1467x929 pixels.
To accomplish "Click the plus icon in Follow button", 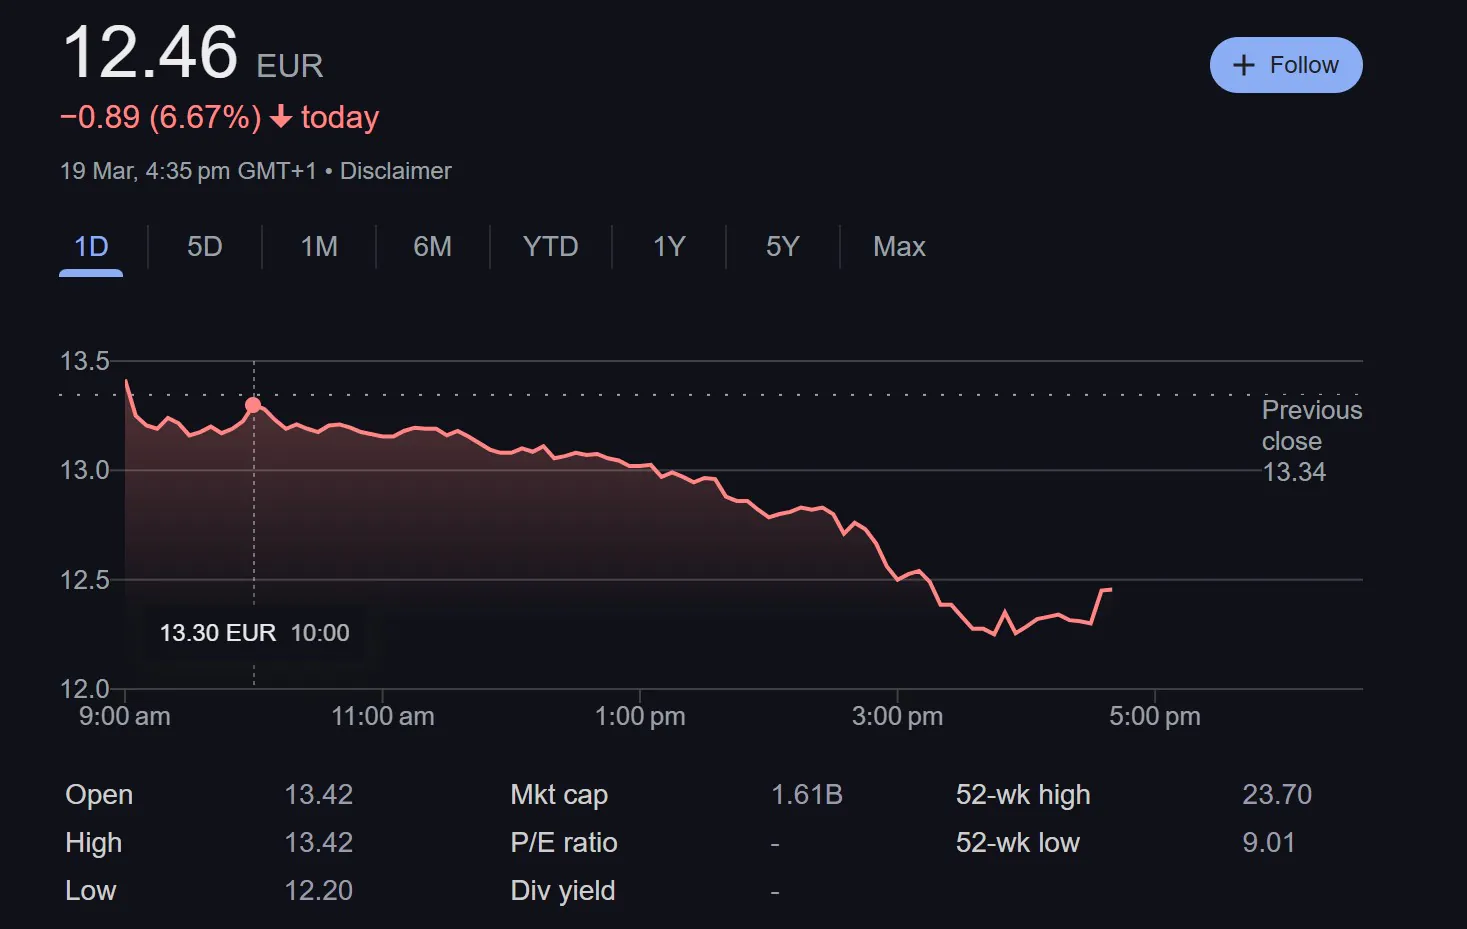I will [x=1243, y=65].
